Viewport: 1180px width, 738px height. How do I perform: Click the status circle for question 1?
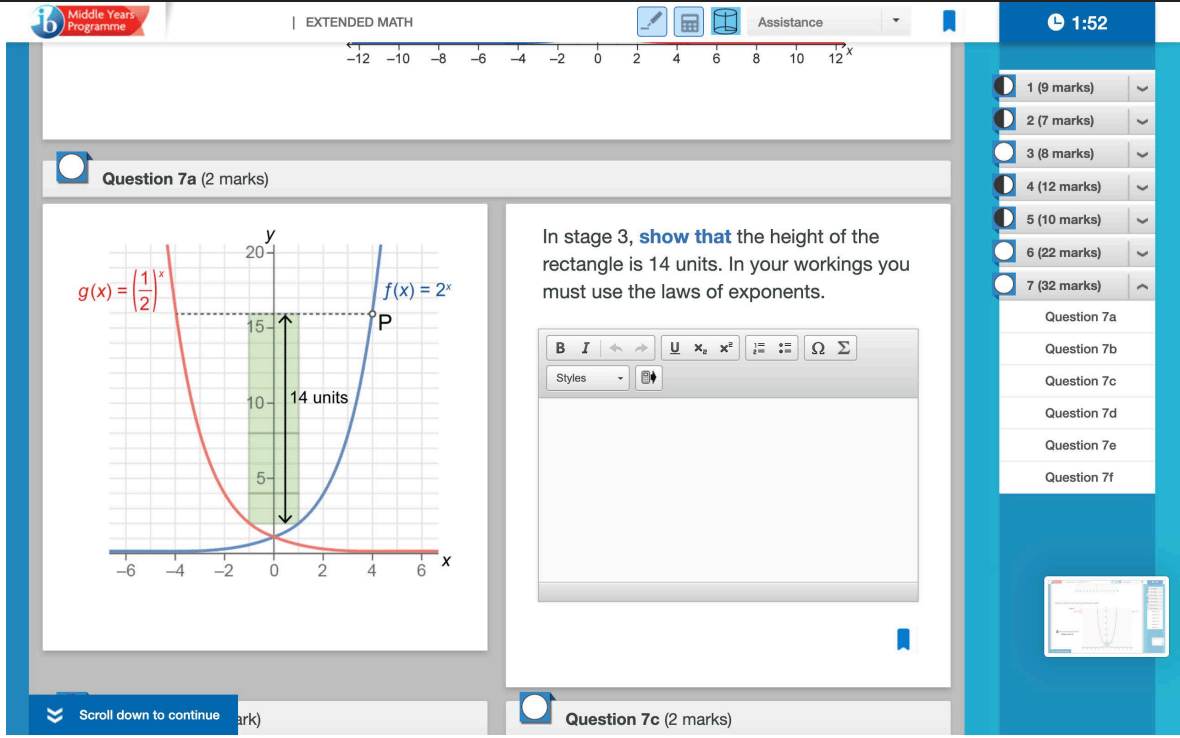click(x=1004, y=86)
